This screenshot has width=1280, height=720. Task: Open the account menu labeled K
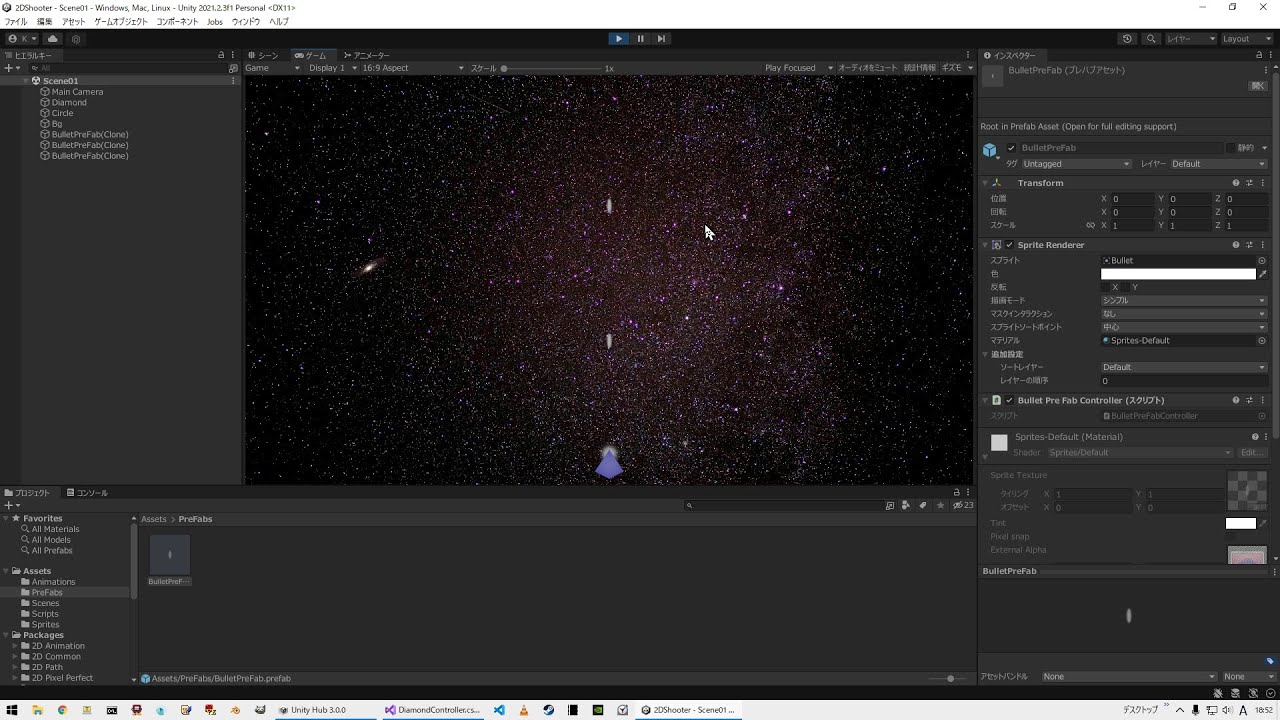click(x=22, y=39)
